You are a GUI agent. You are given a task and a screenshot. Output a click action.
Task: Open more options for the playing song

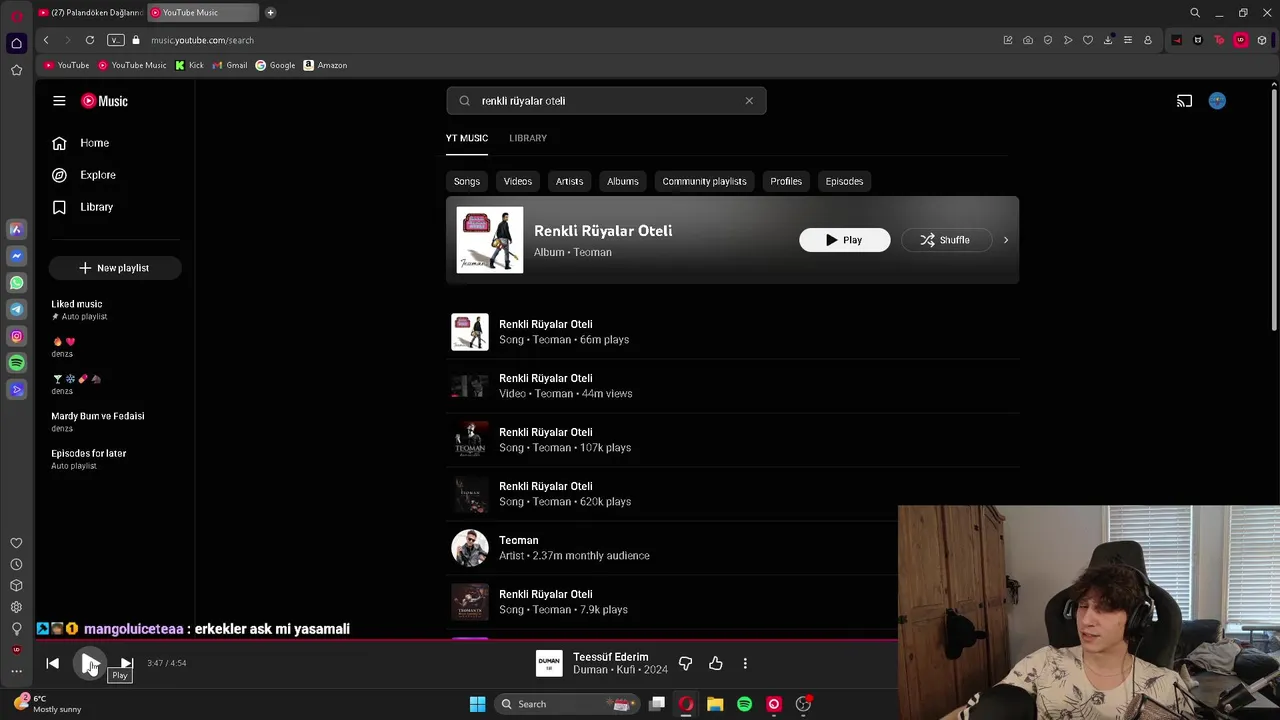coord(745,663)
